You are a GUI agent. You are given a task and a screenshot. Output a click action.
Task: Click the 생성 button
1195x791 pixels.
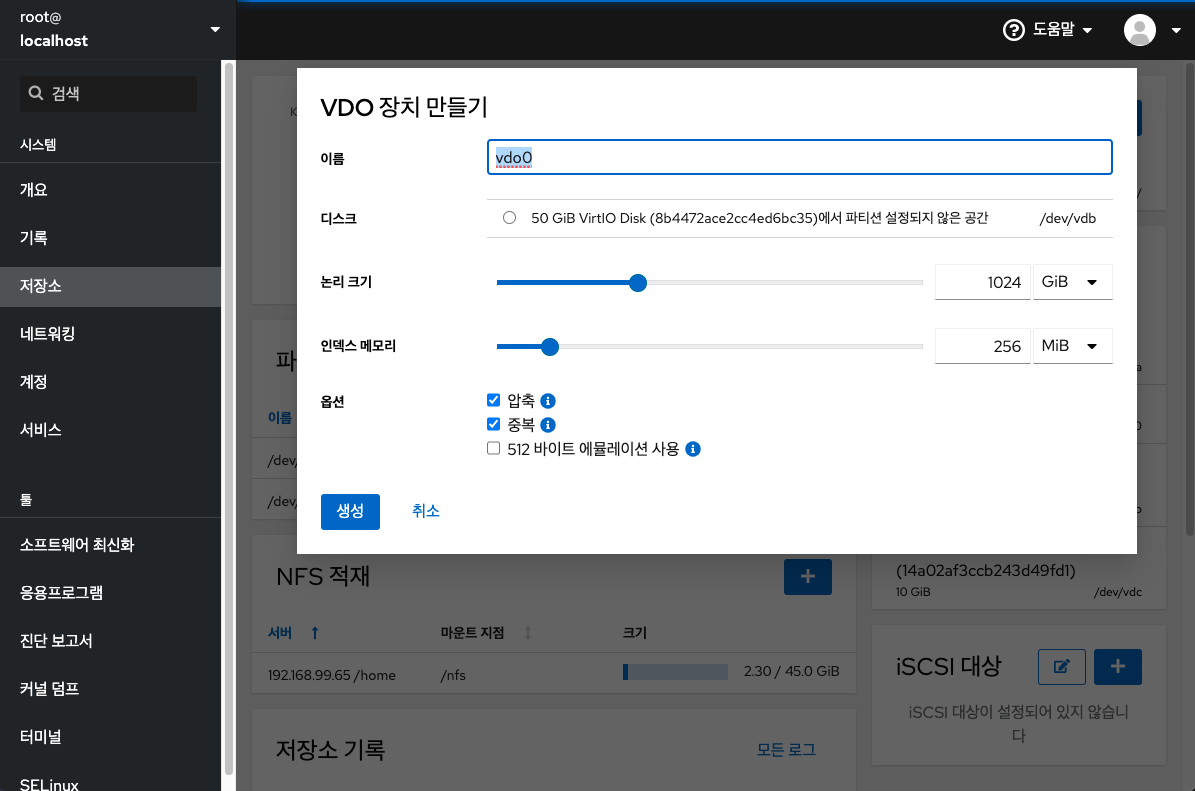[x=350, y=511]
